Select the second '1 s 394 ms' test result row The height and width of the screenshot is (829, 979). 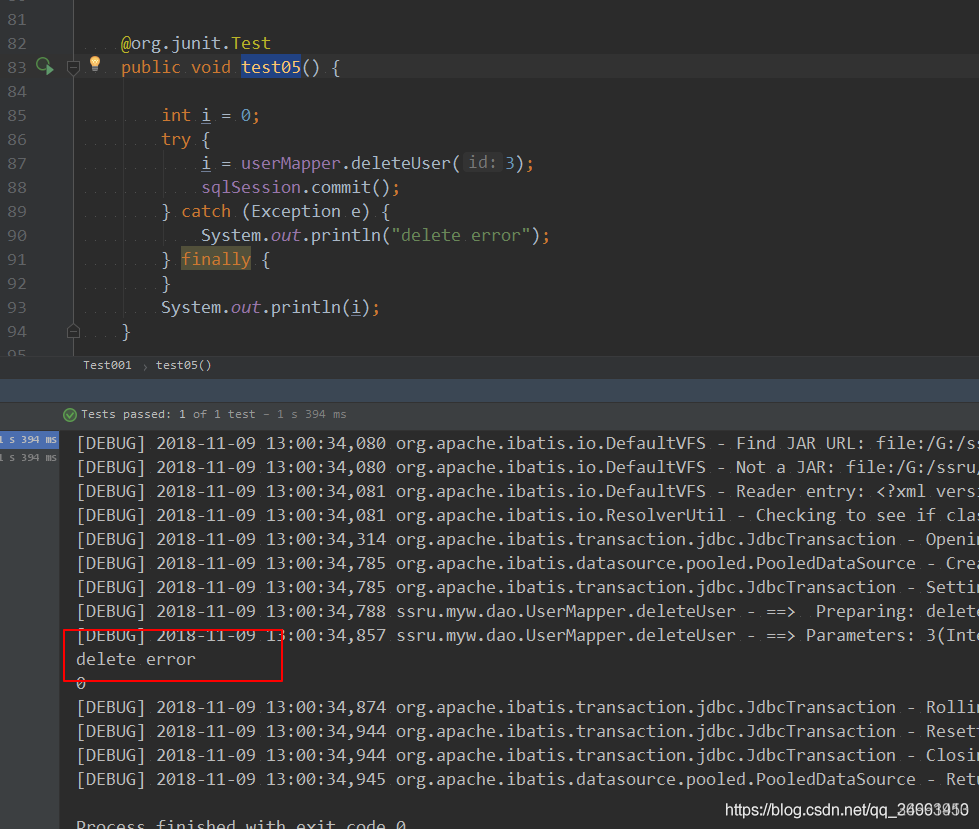pyautogui.click(x=29, y=458)
